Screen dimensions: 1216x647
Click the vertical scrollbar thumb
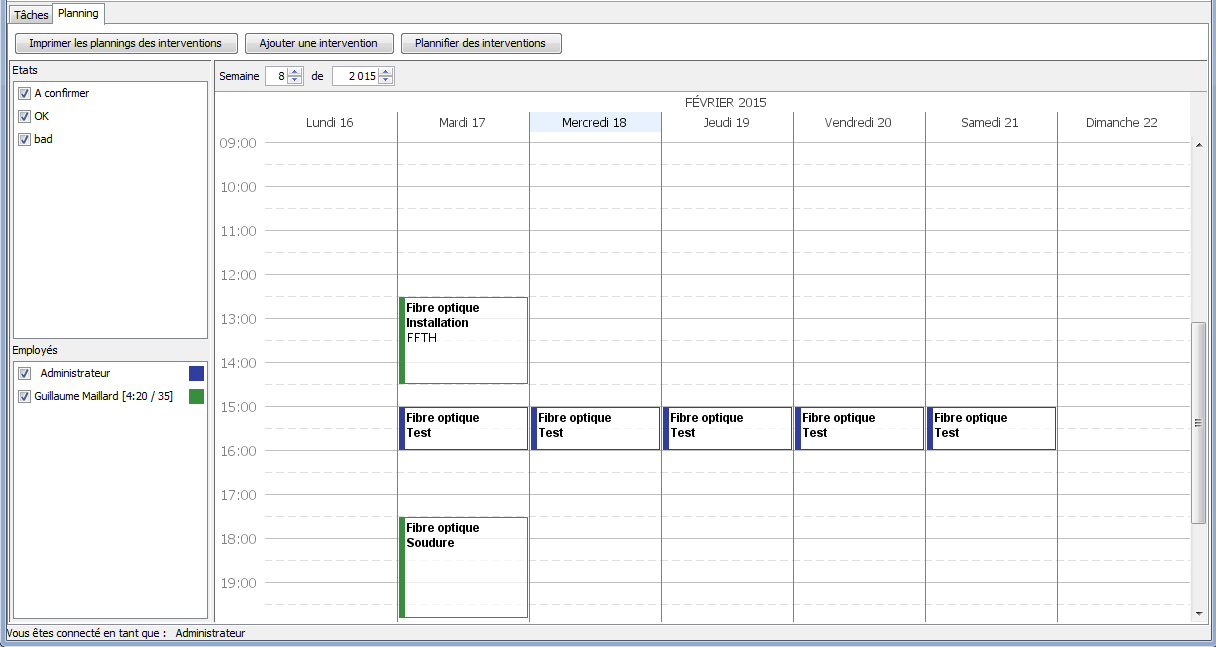pyautogui.click(x=1199, y=423)
